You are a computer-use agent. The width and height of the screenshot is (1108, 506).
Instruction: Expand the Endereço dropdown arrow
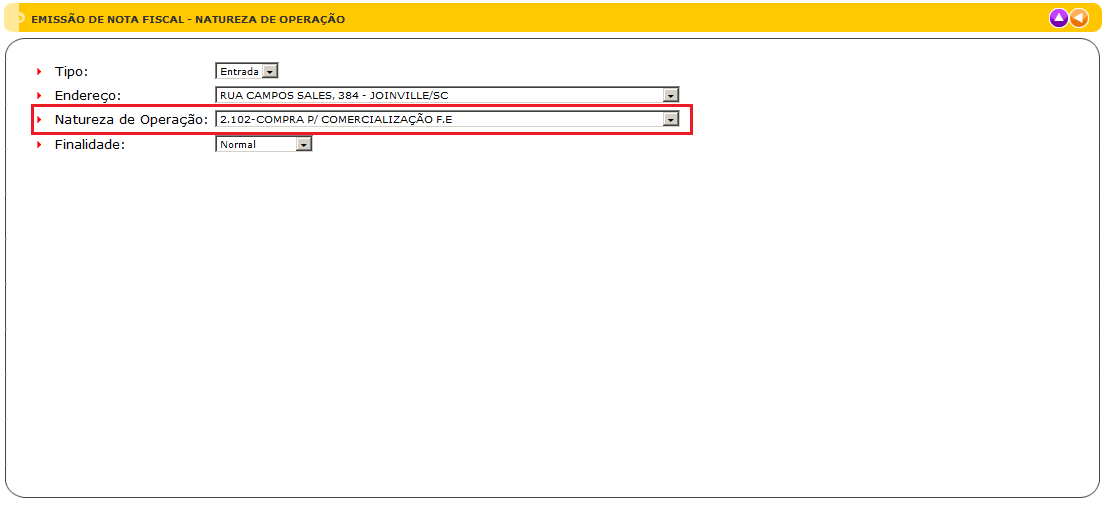tap(671, 95)
